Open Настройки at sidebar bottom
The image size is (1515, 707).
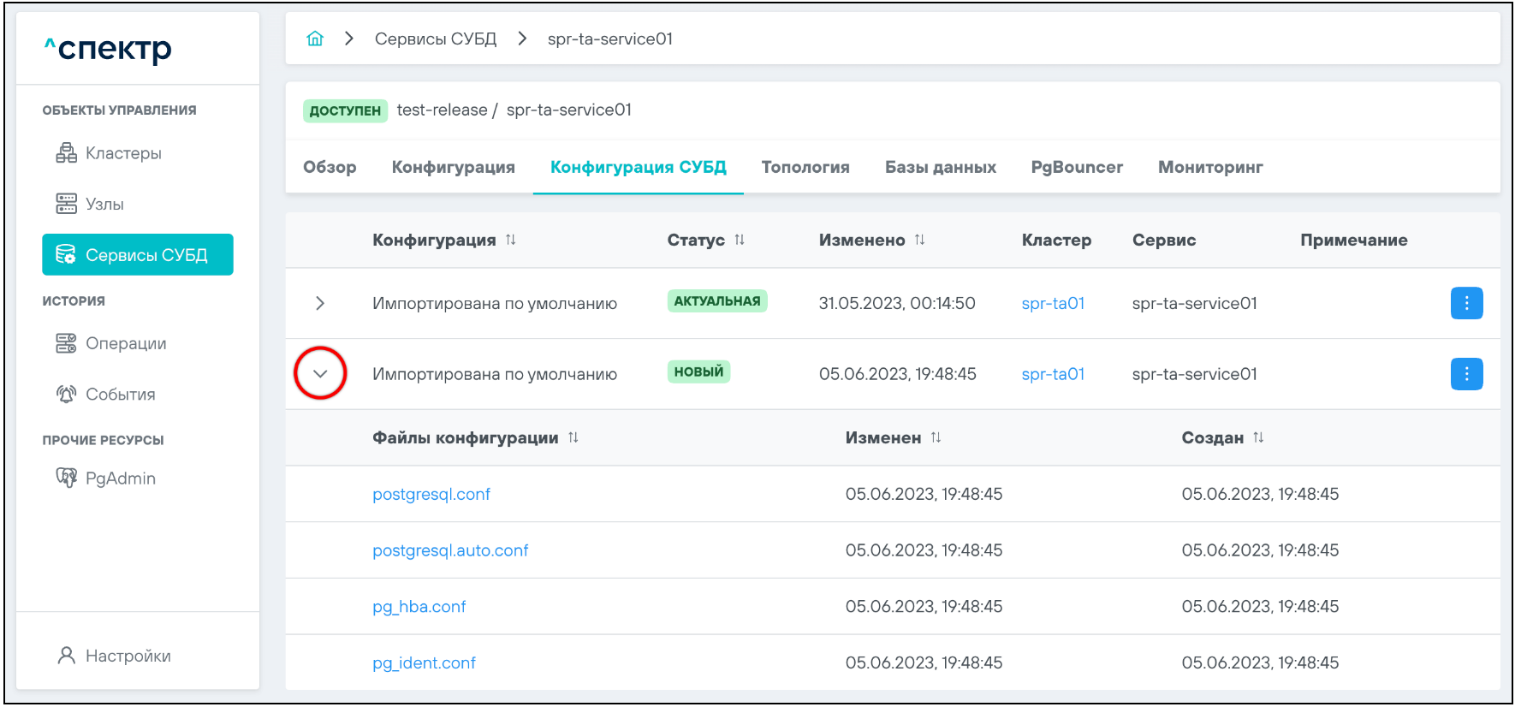[x=127, y=656]
